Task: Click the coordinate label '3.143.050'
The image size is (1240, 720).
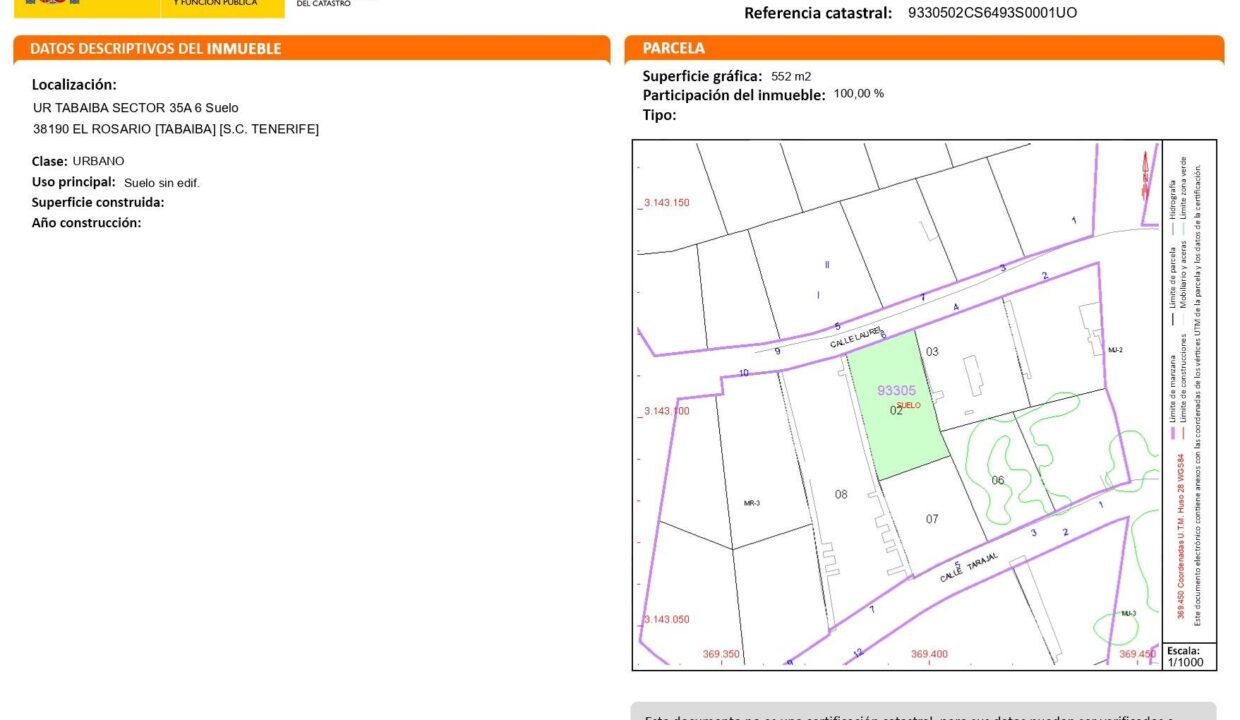Action: (x=666, y=619)
